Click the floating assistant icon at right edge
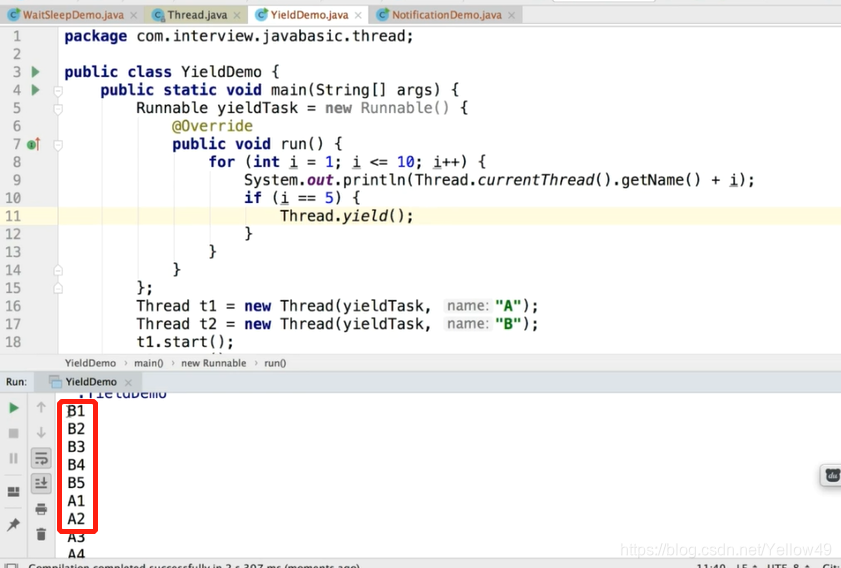This screenshot has width=841, height=568. click(832, 475)
